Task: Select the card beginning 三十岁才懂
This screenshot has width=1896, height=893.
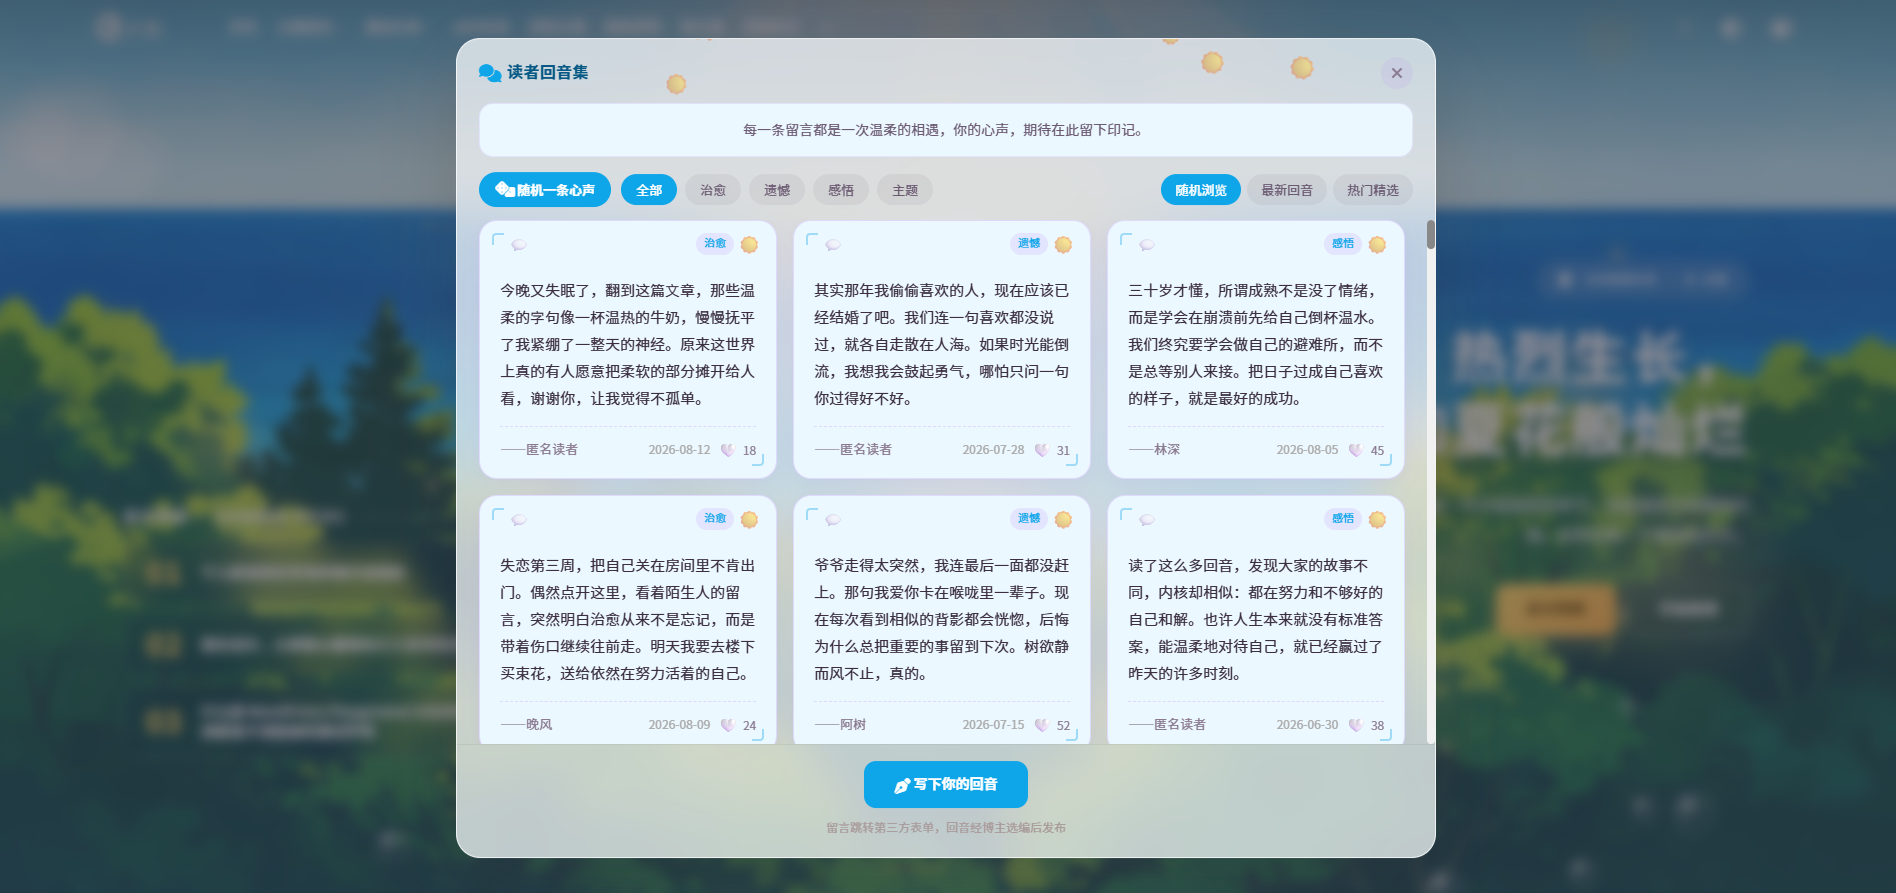Action: pos(1256,349)
